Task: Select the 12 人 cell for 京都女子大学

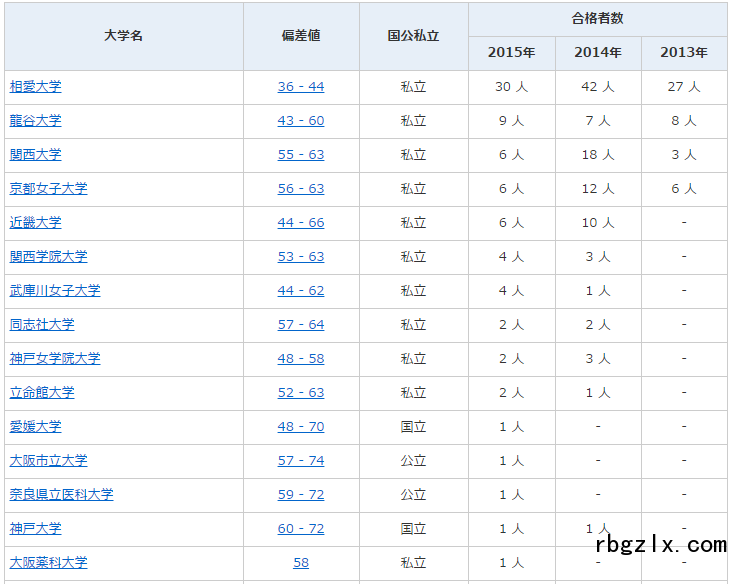Action: [598, 189]
